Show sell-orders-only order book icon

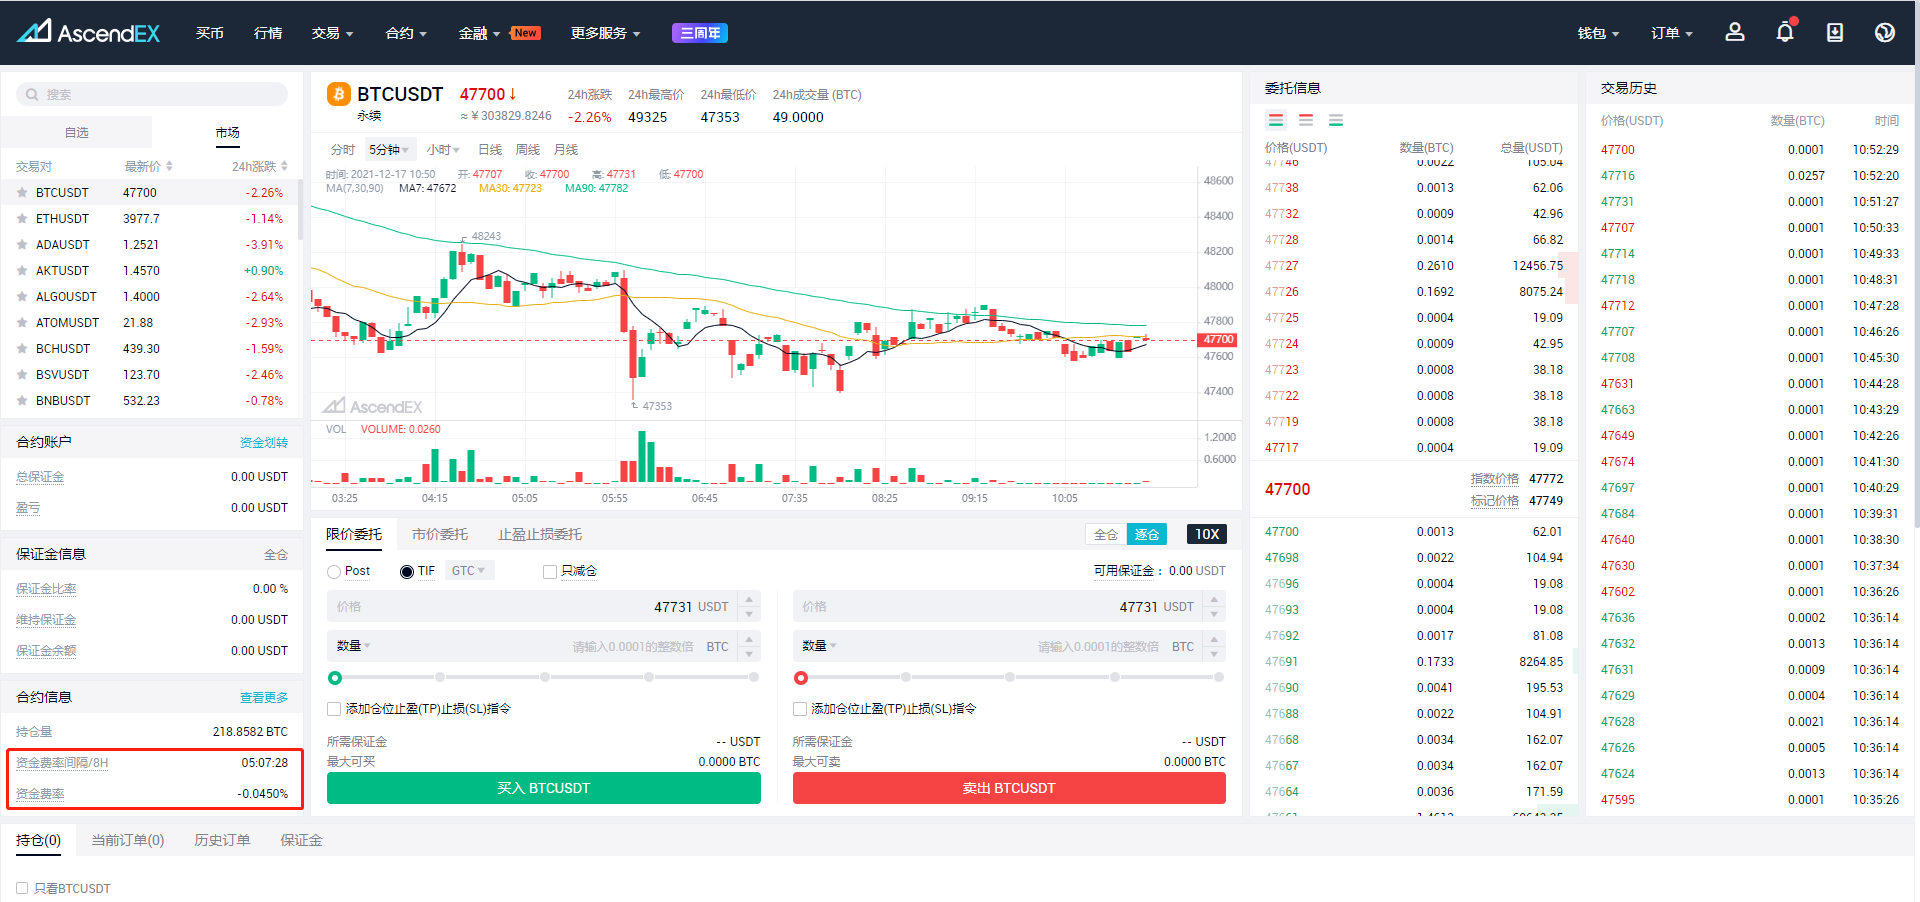tap(1306, 120)
